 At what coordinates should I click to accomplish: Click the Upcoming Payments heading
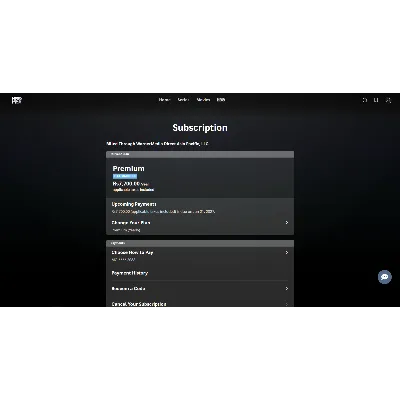tap(134, 204)
